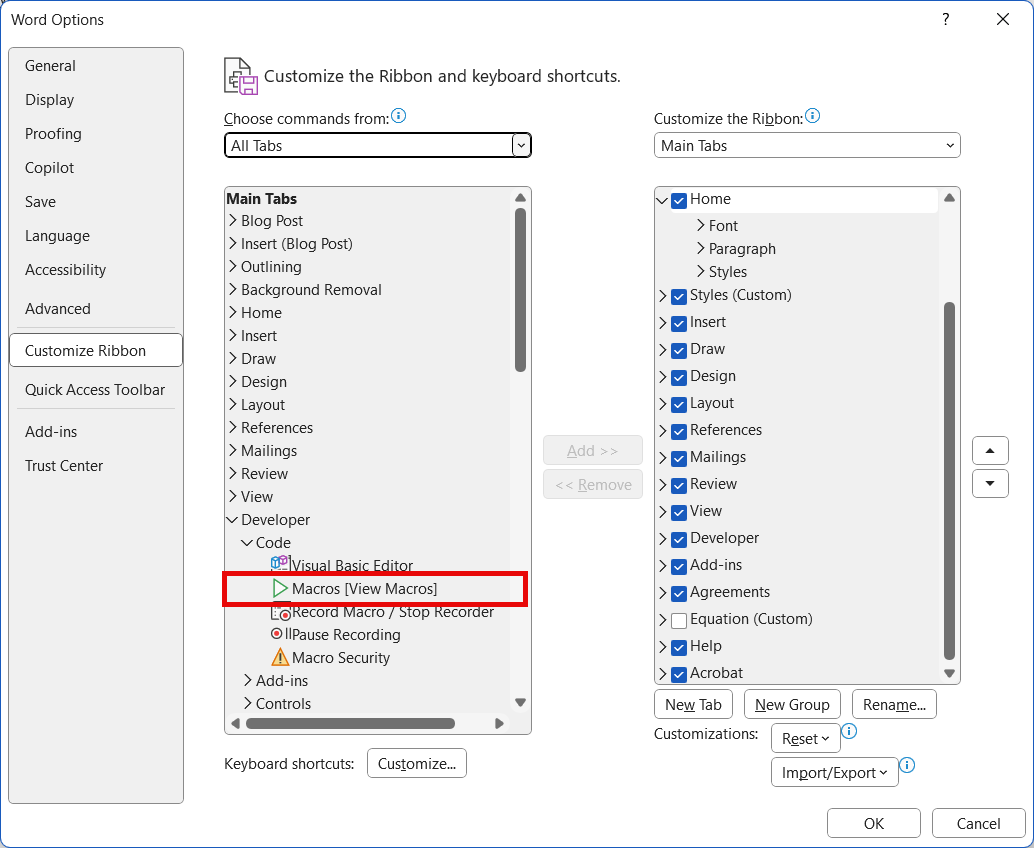
Task: Click the New Group button
Action: pos(792,704)
